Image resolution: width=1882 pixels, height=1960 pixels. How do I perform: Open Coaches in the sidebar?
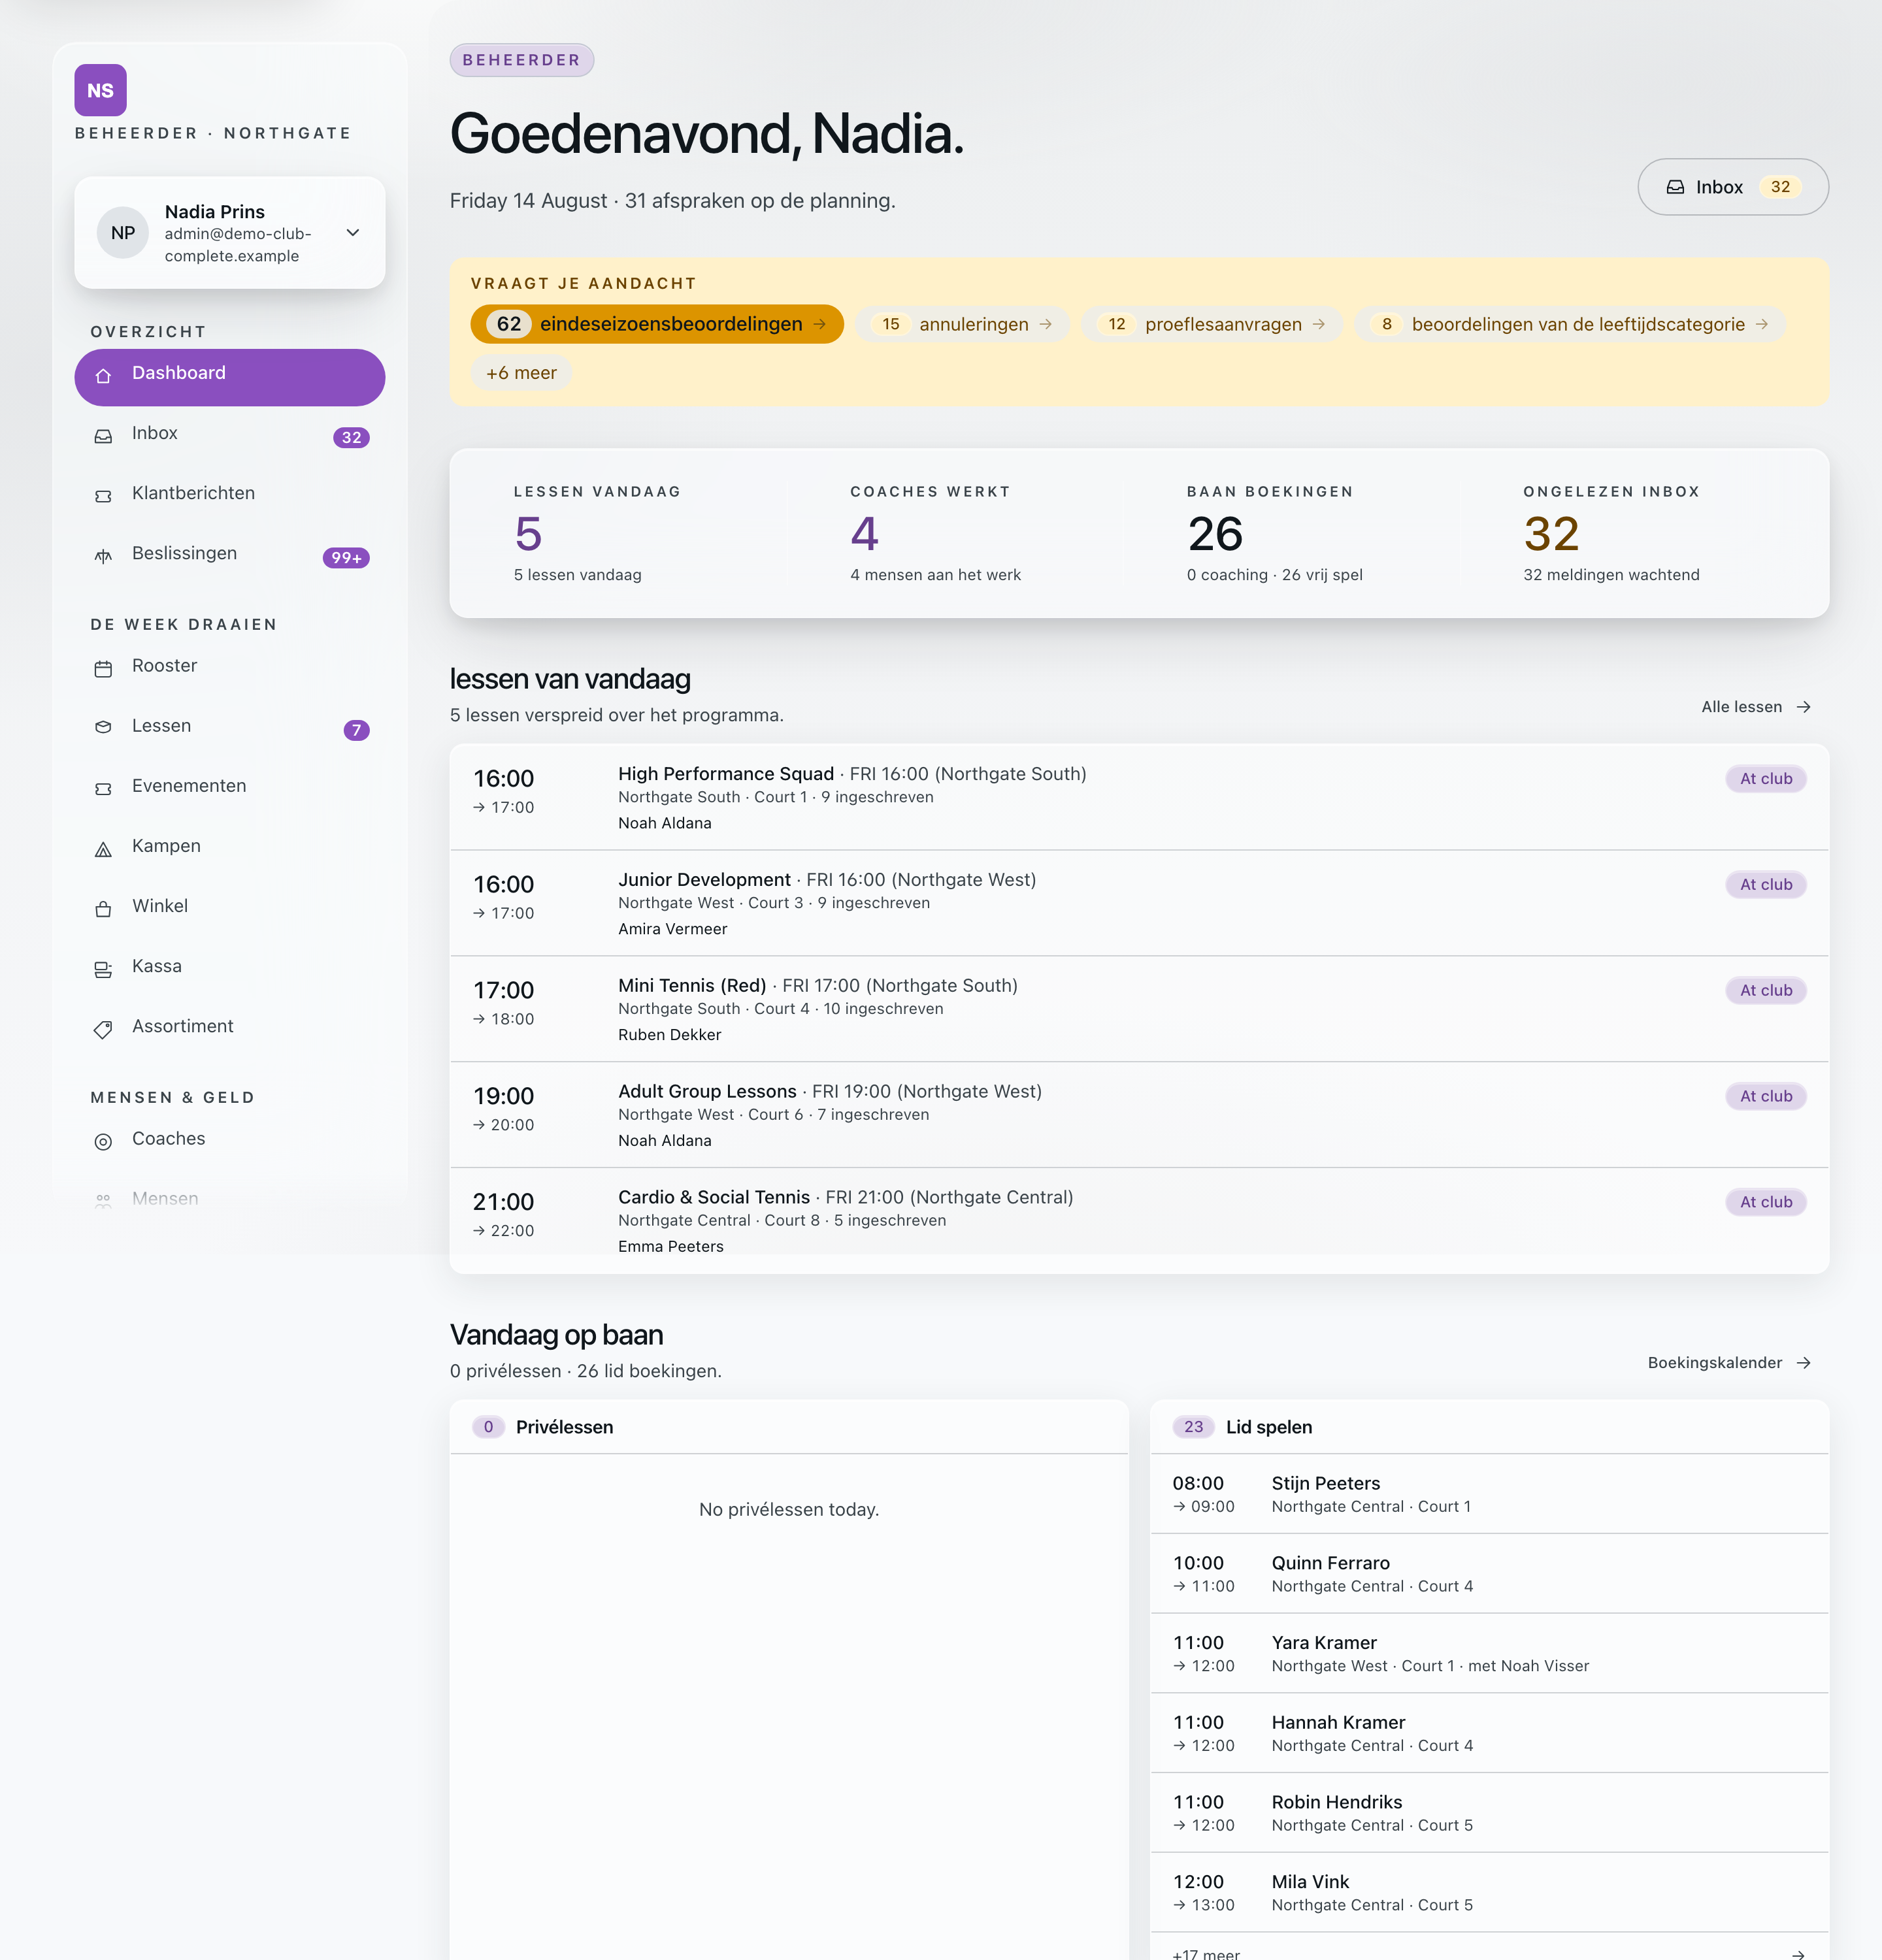click(230, 1141)
